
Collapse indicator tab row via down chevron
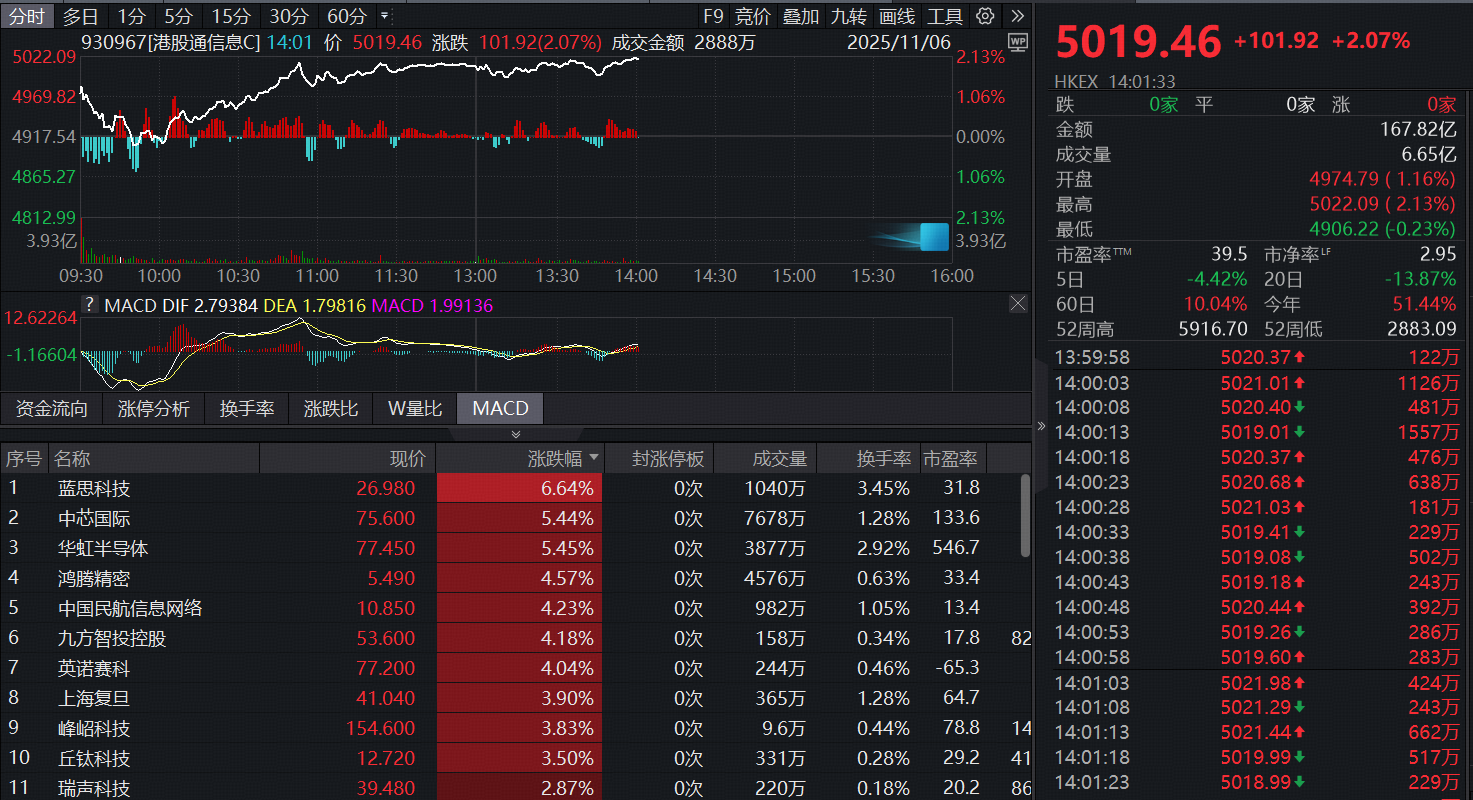tap(516, 433)
